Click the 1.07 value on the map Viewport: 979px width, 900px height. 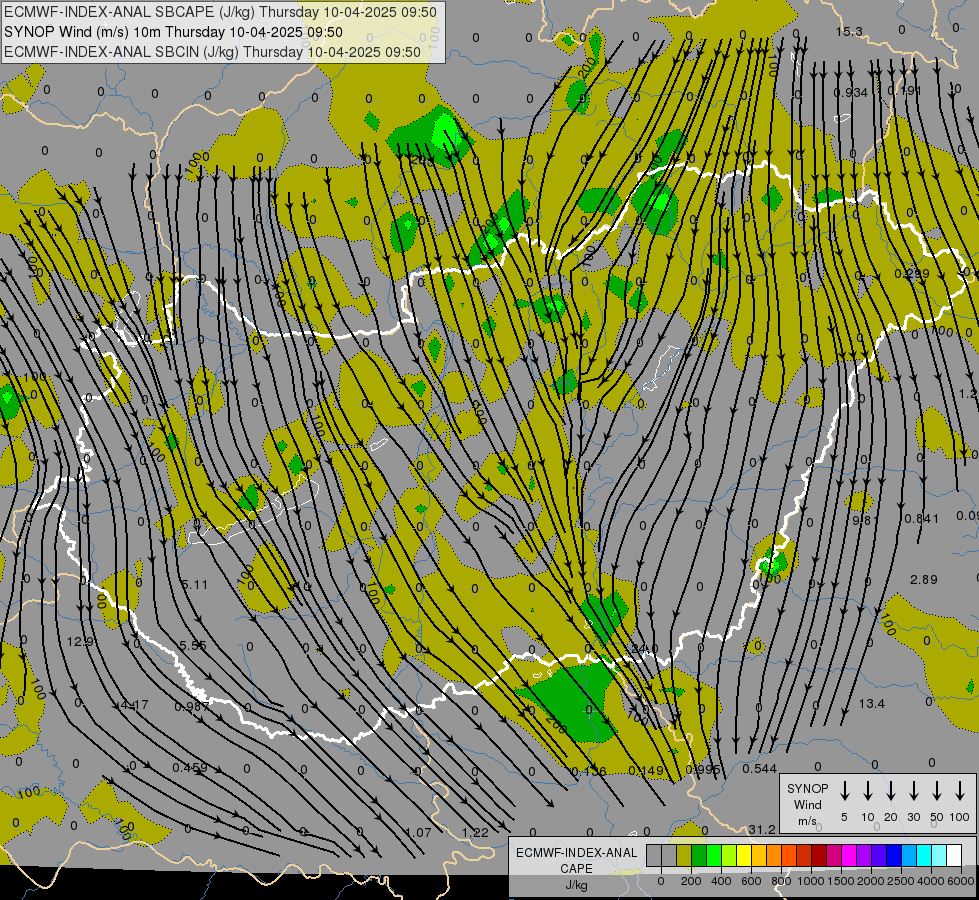click(x=418, y=832)
